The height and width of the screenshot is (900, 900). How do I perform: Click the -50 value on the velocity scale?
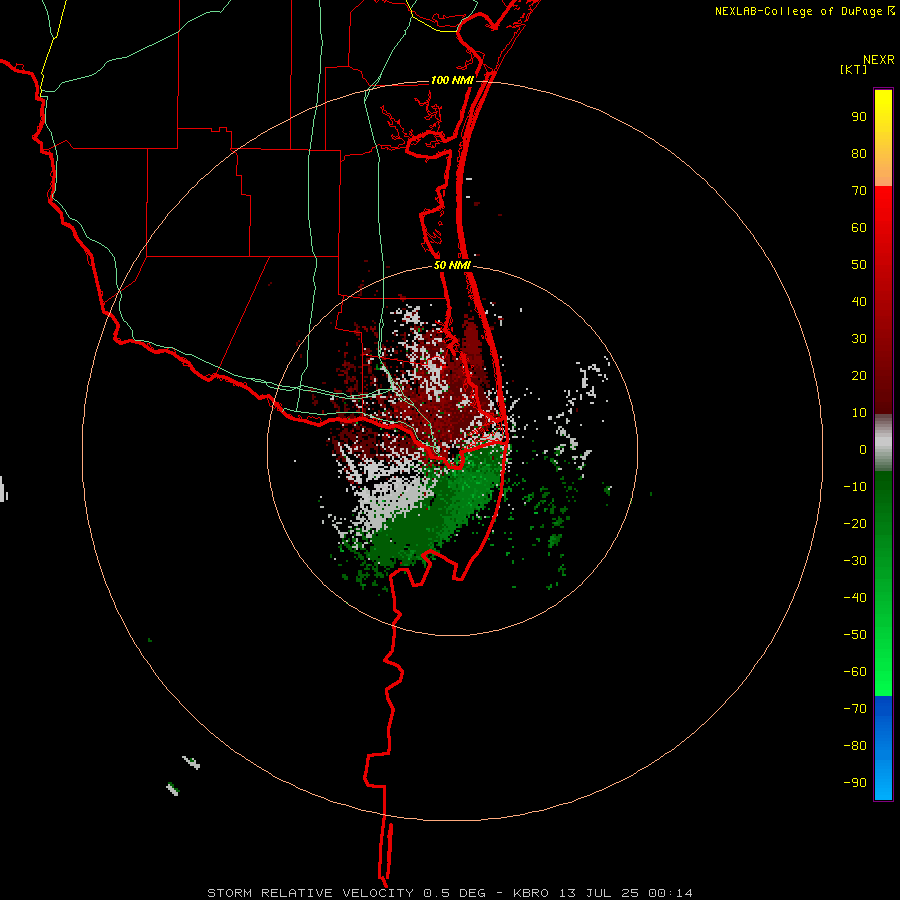pos(855,635)
